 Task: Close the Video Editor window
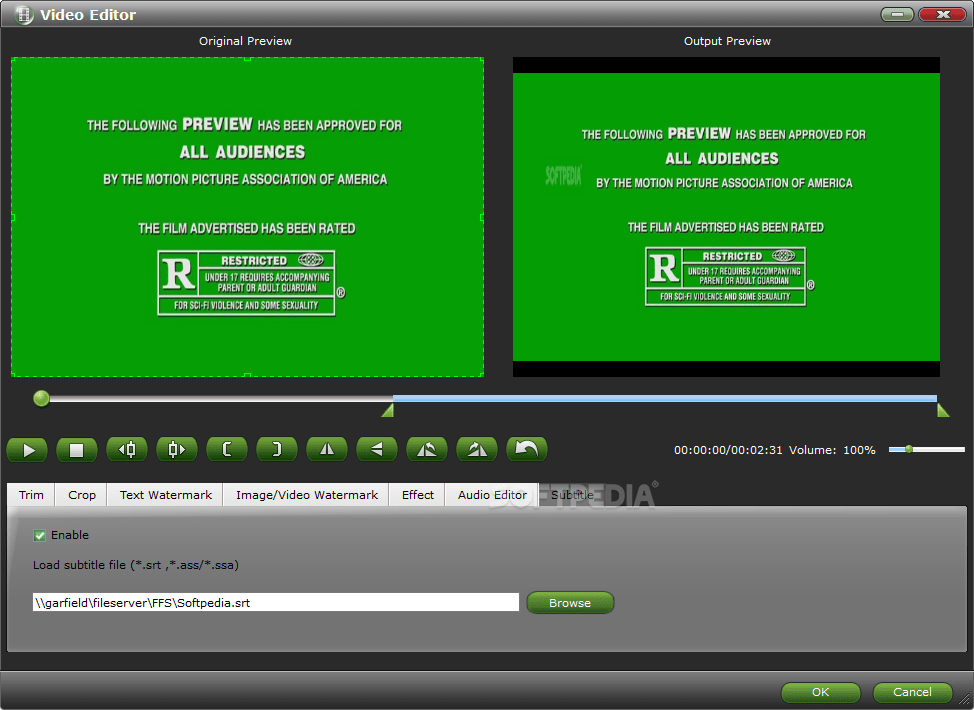[x=942, y=14]
